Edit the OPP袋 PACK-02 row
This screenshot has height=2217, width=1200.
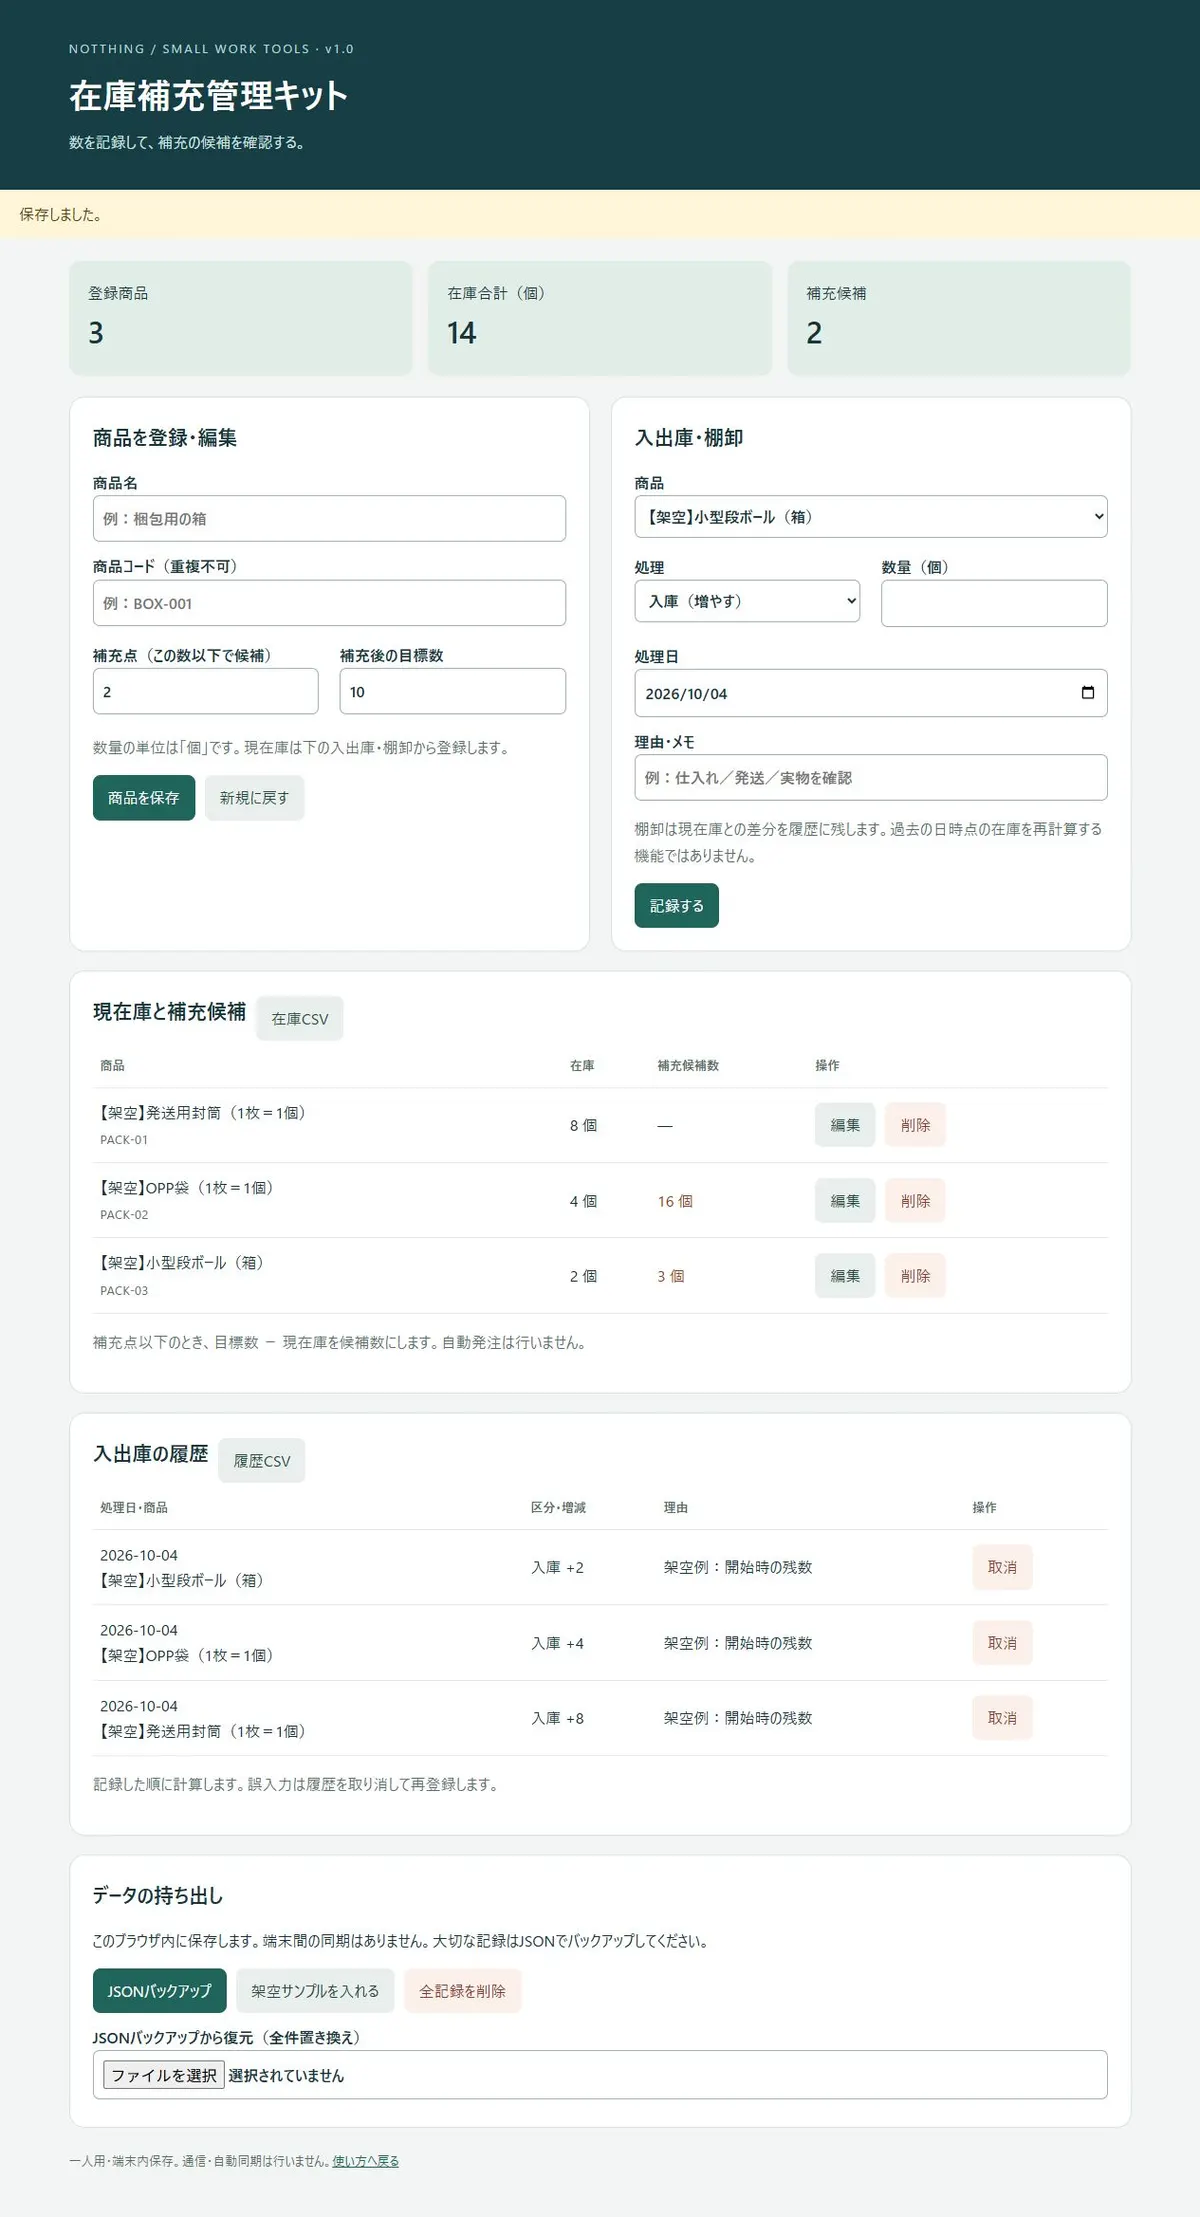845,1200
